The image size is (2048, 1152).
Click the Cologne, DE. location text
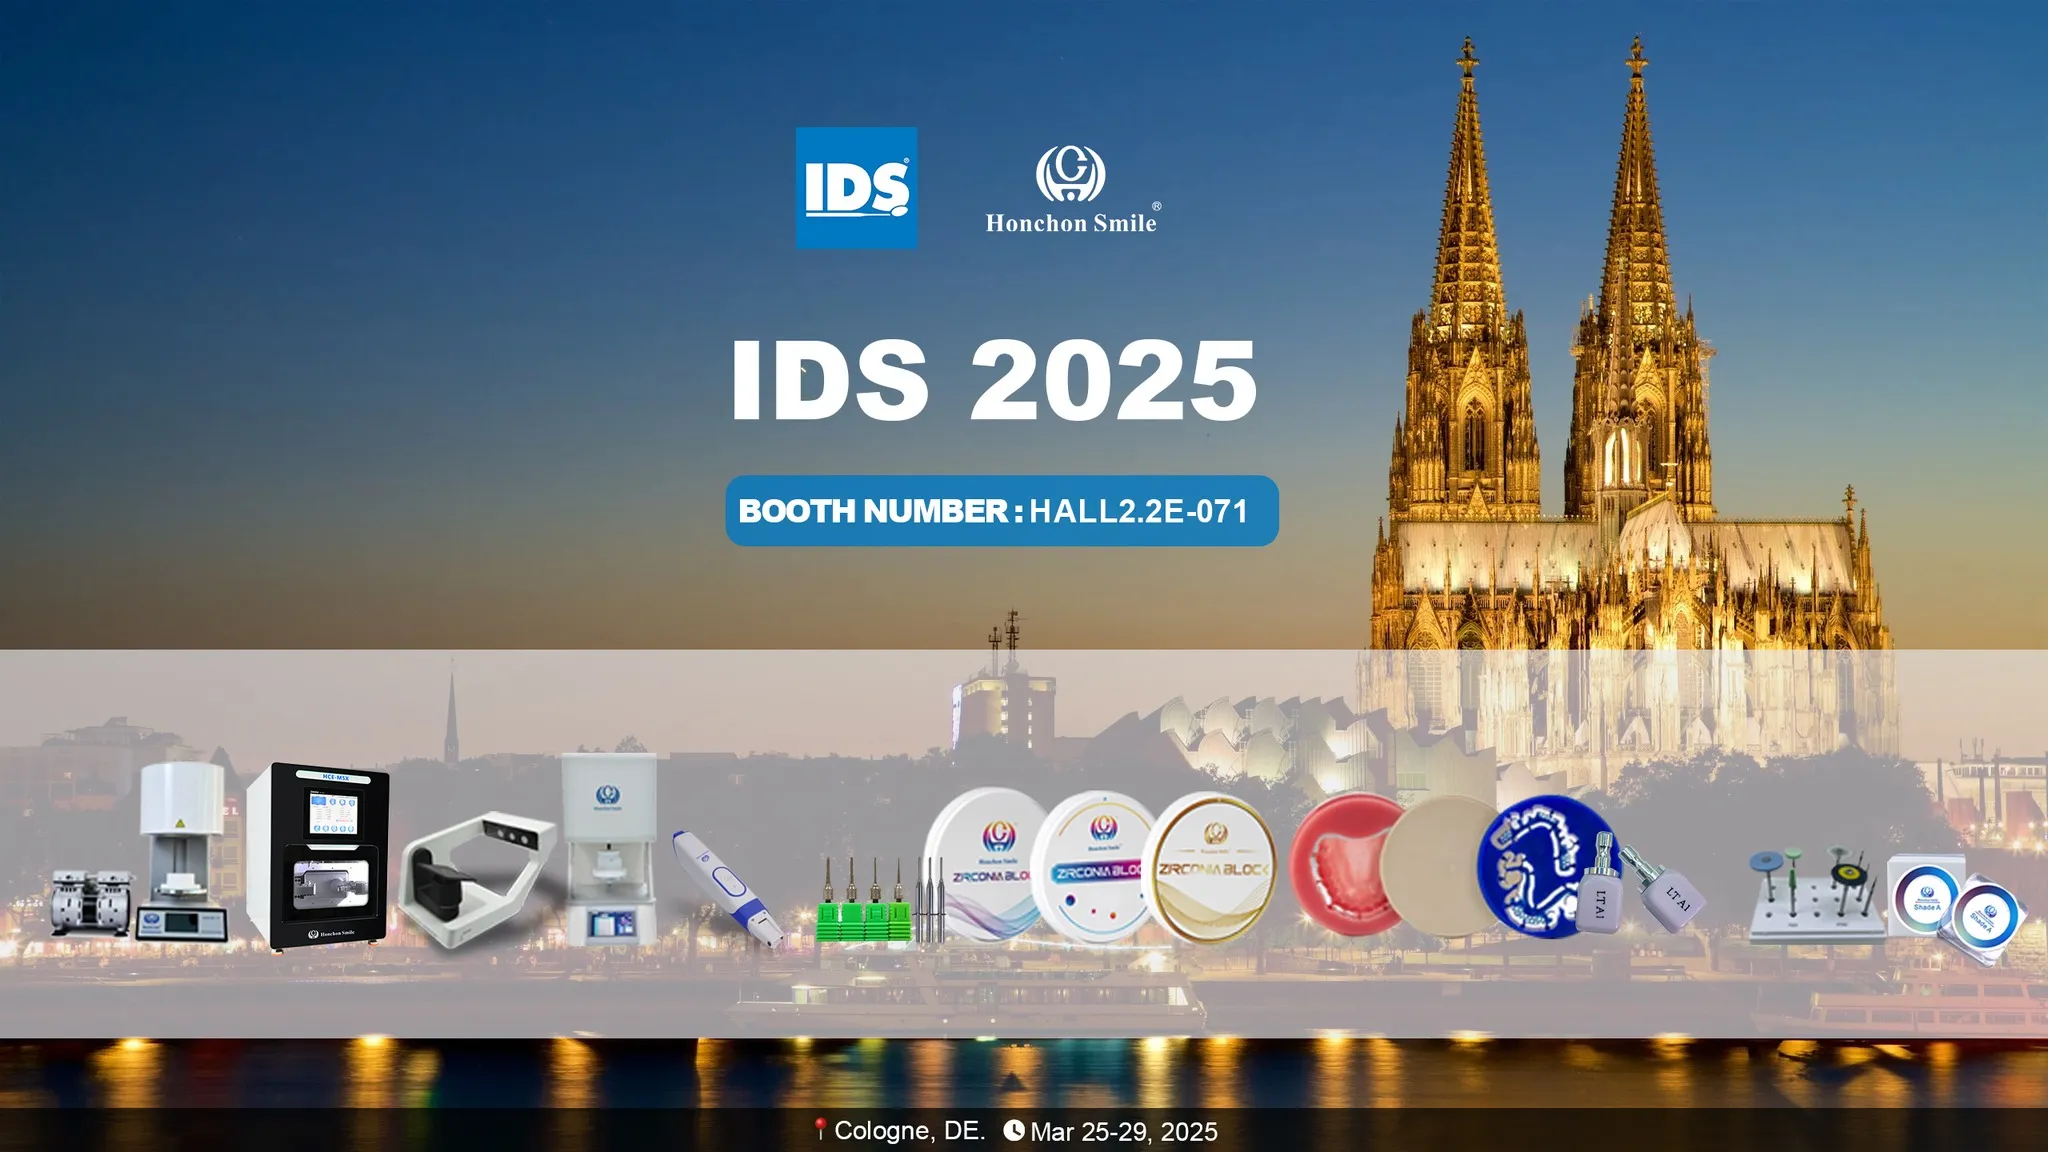[x=909, y=1131]
